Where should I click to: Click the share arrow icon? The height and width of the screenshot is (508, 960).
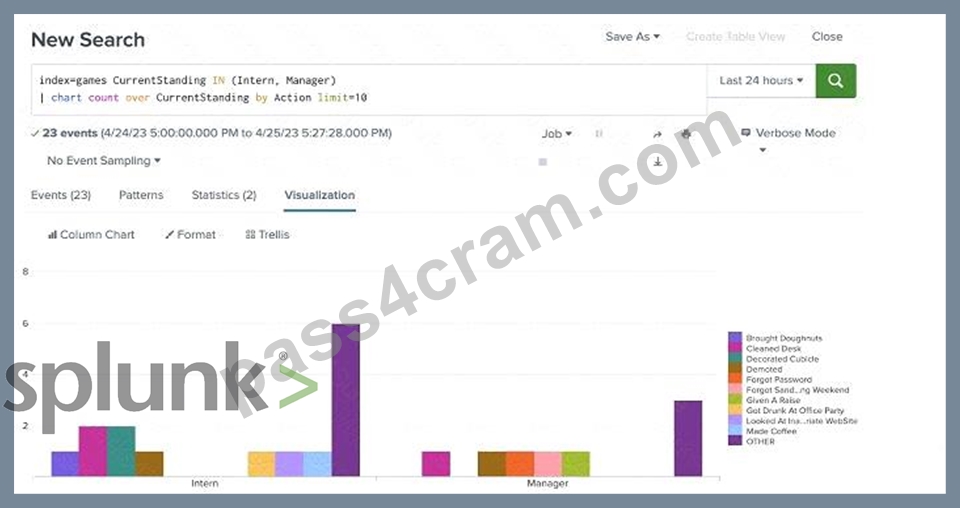click(657, 134)
